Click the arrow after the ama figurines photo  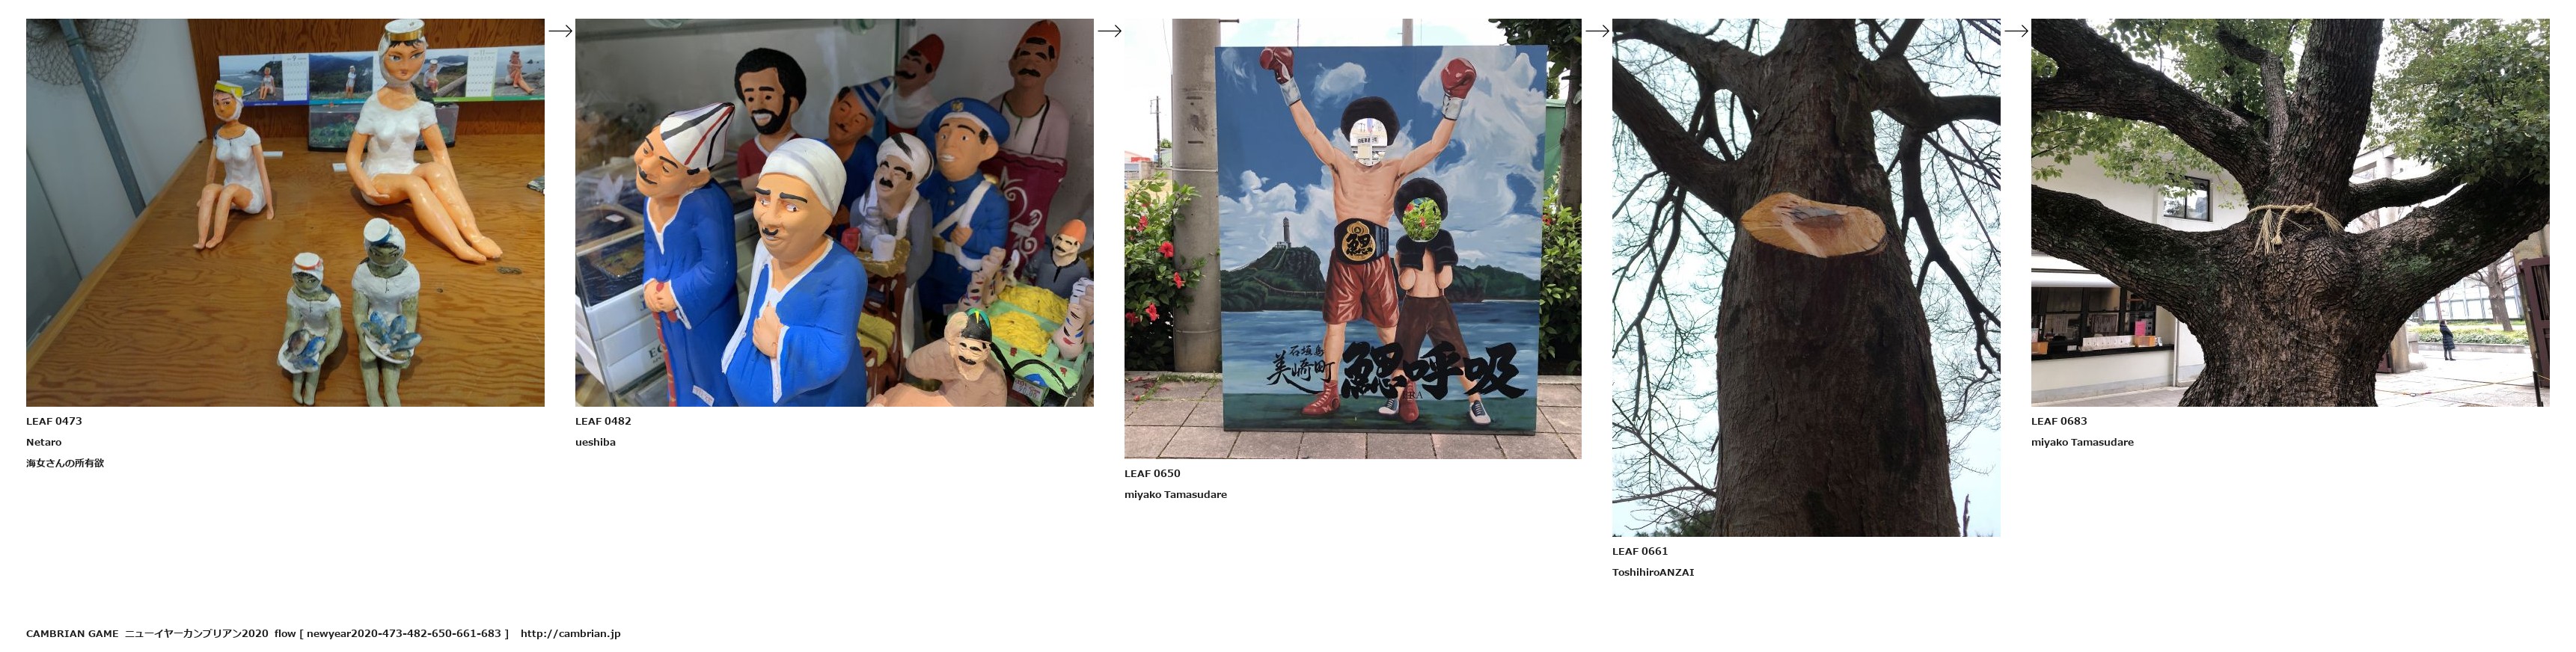point(560,31)
